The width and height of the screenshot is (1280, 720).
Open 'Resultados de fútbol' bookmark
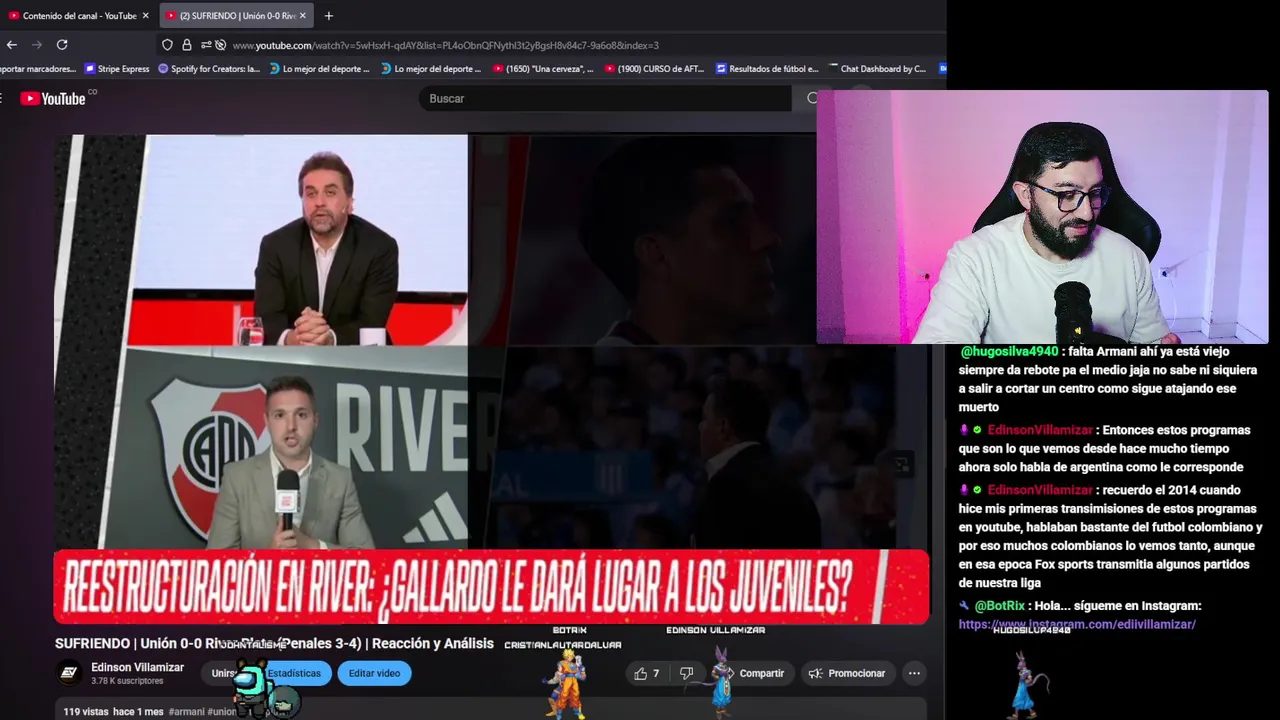pyautogui.click(x=767, y=69)
